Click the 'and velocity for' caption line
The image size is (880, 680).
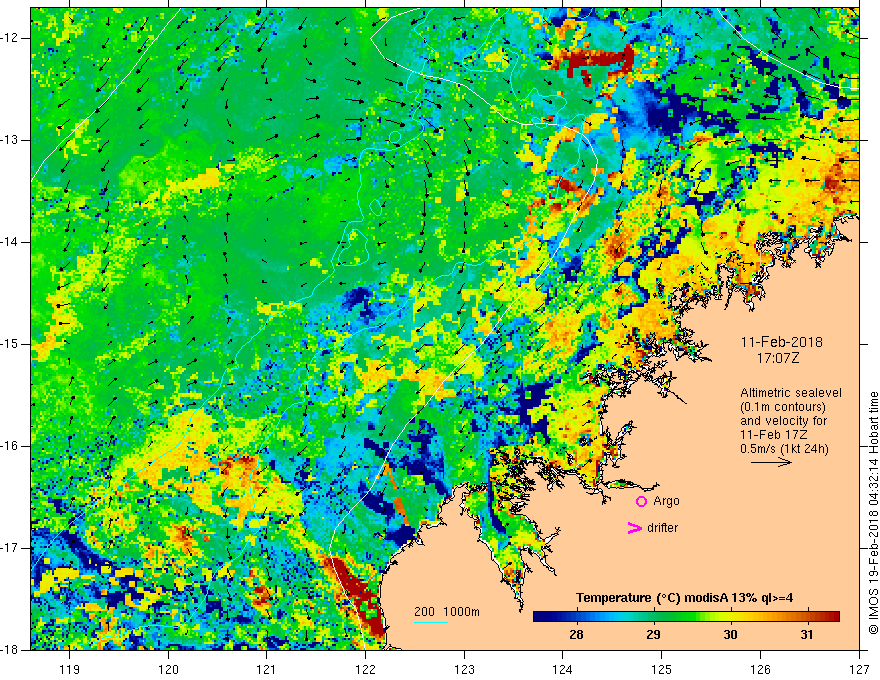[x=783, y=421]
